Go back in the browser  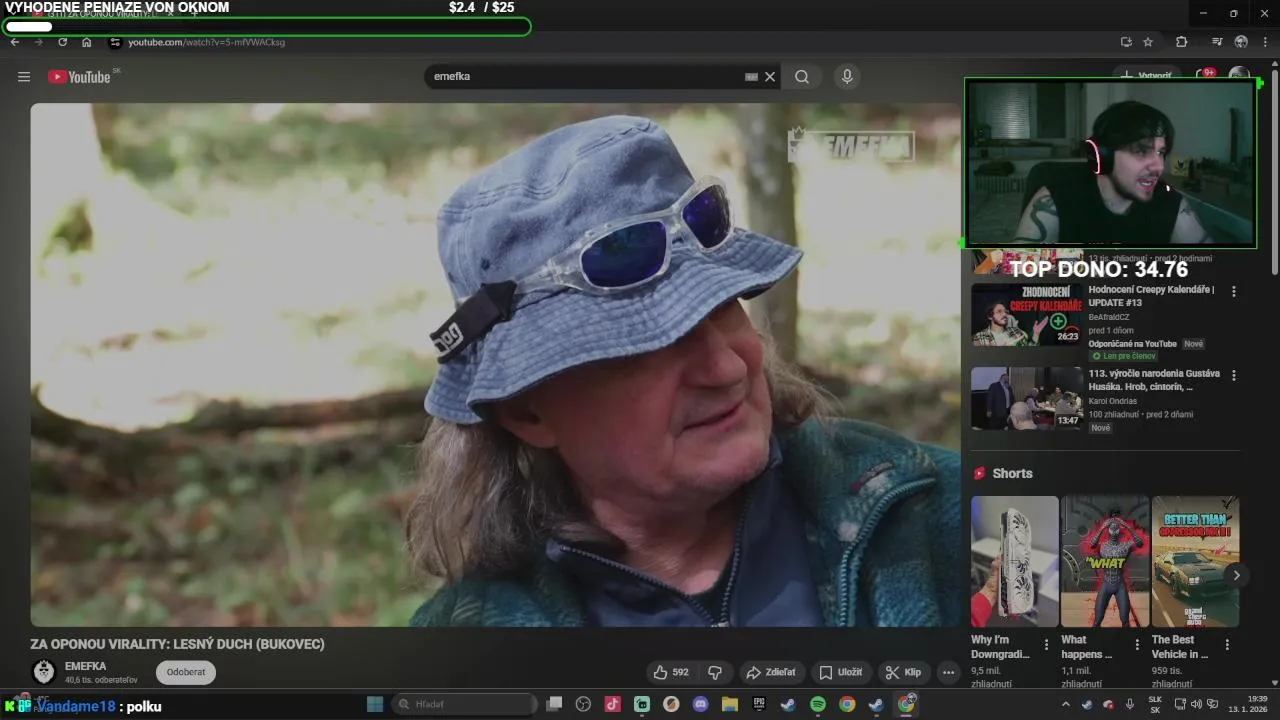pyautogui.click(x=15, y=42)
